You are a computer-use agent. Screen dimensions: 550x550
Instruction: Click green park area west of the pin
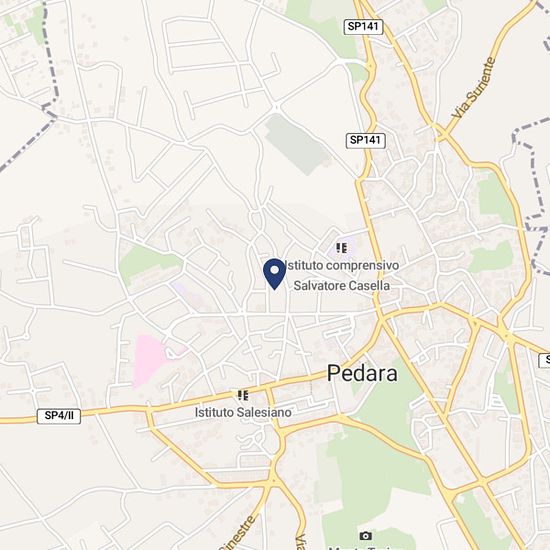click(147, 264)
